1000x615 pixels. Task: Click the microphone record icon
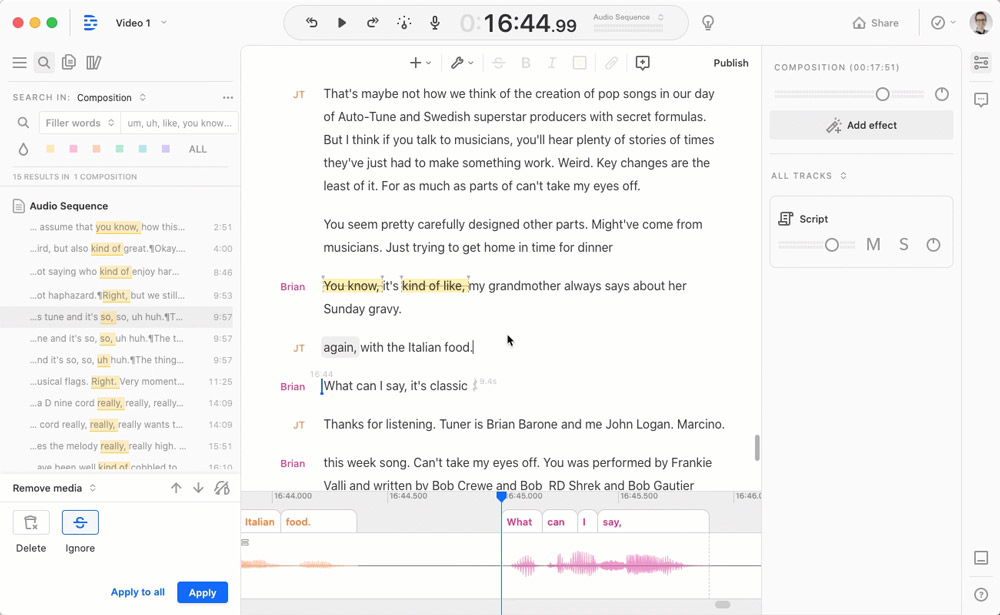435,23
